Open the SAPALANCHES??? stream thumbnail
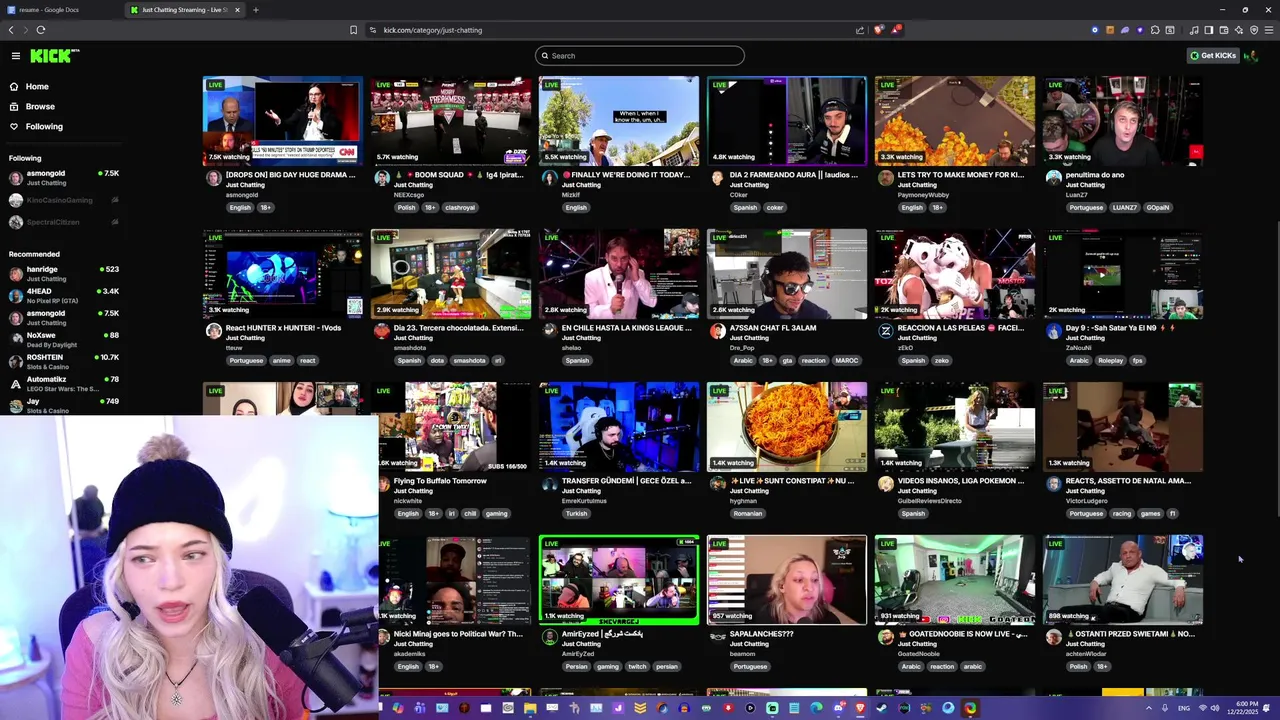The width and height of the screenshot is (1280, 720). [787, 580]
